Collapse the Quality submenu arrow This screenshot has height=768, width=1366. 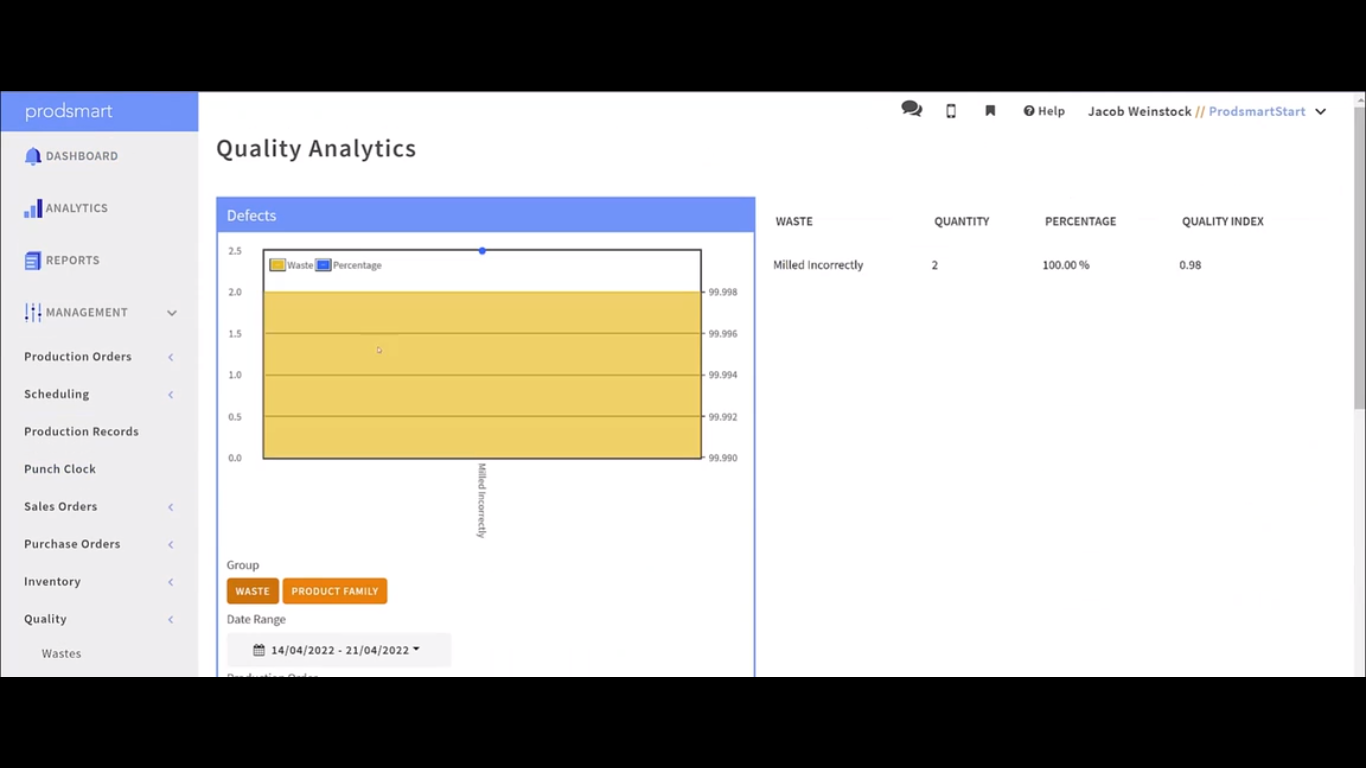pyautogui.click(x=171, y=620)
